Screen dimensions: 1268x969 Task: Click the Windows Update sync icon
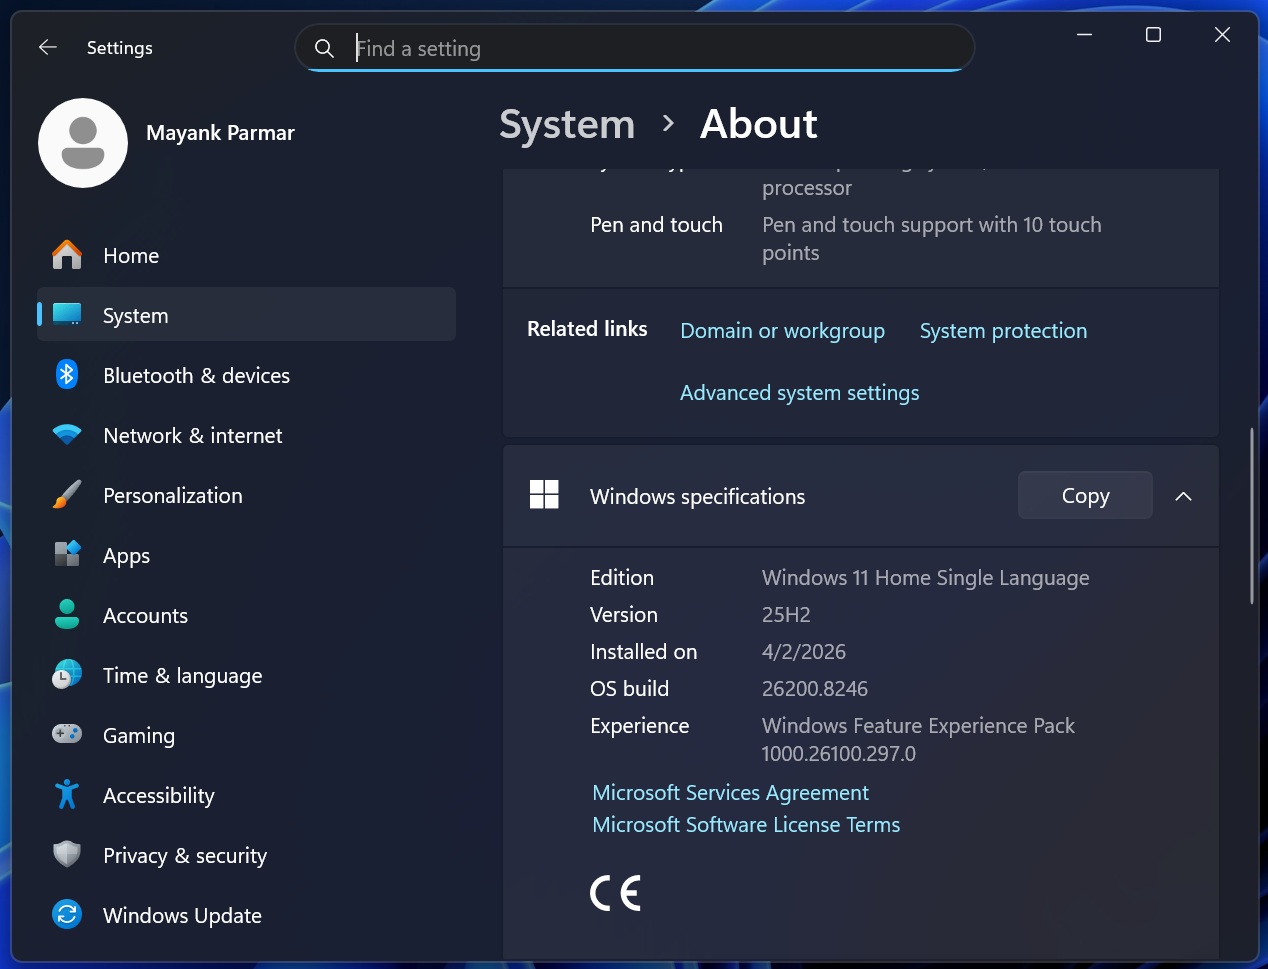[67, 914]
